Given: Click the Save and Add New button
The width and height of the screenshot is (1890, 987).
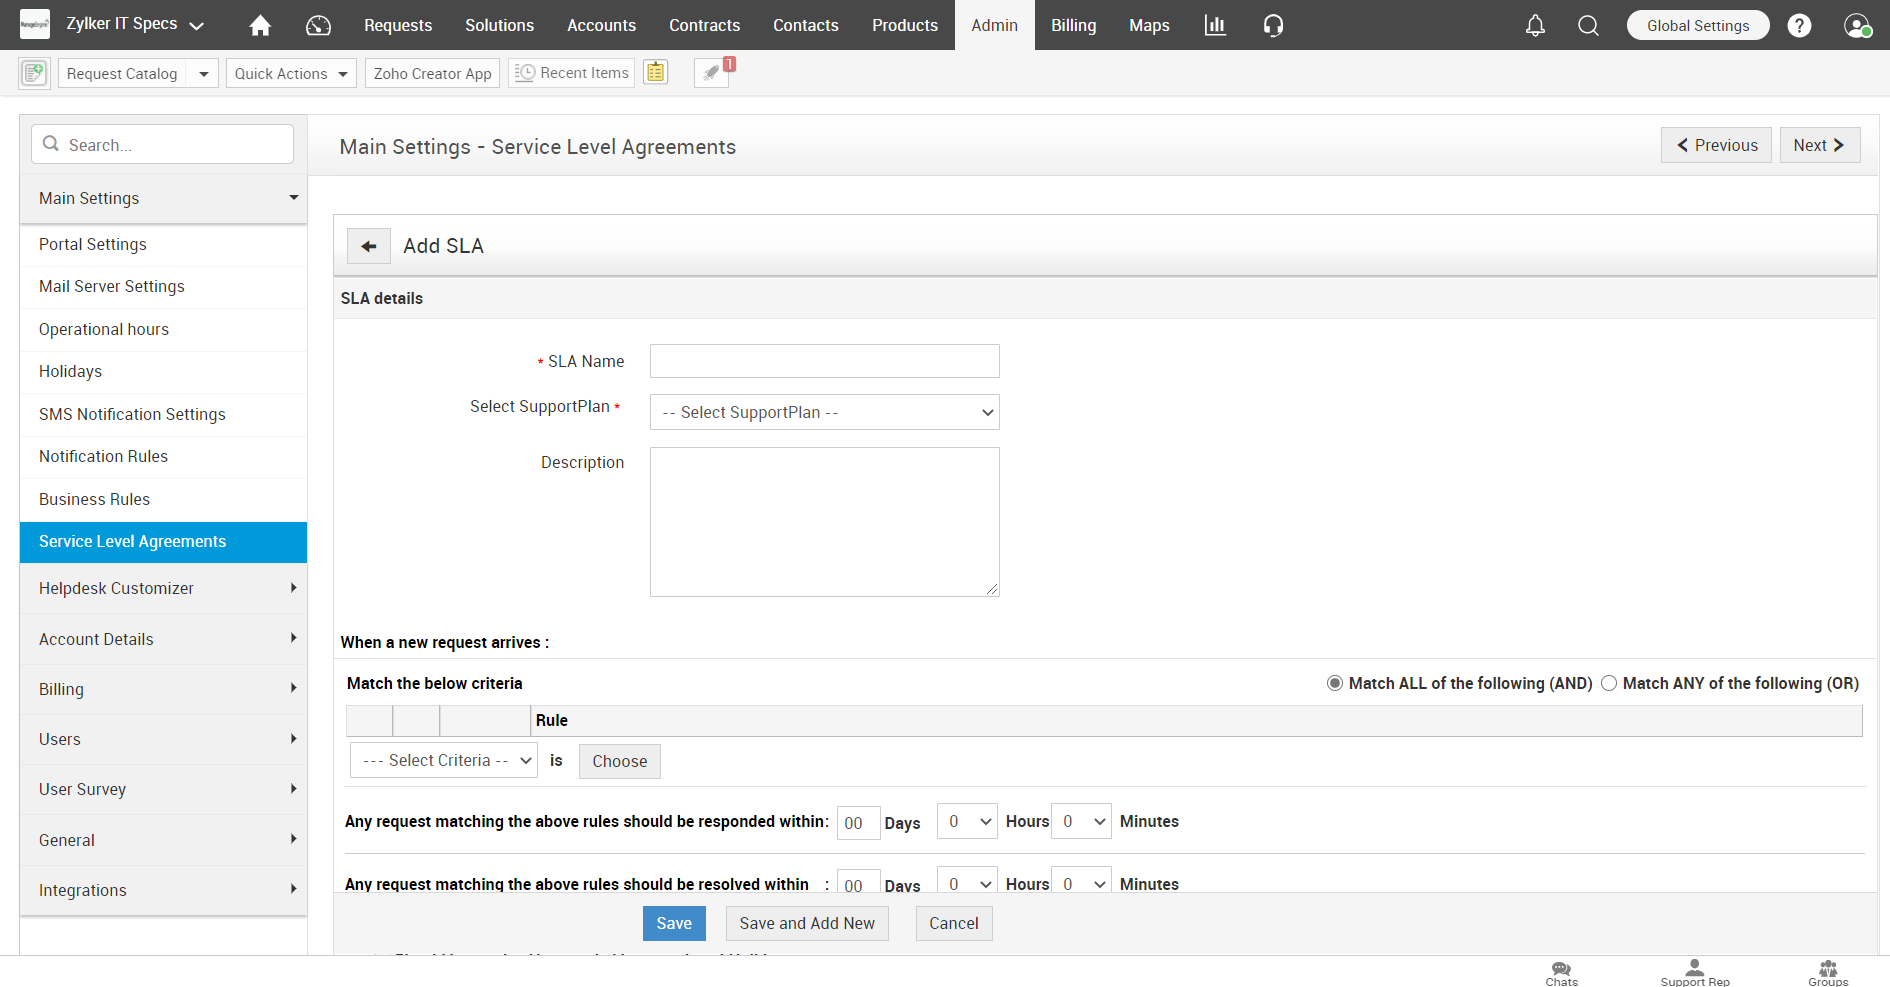Looking at the screenshot, I should point(807,923).
